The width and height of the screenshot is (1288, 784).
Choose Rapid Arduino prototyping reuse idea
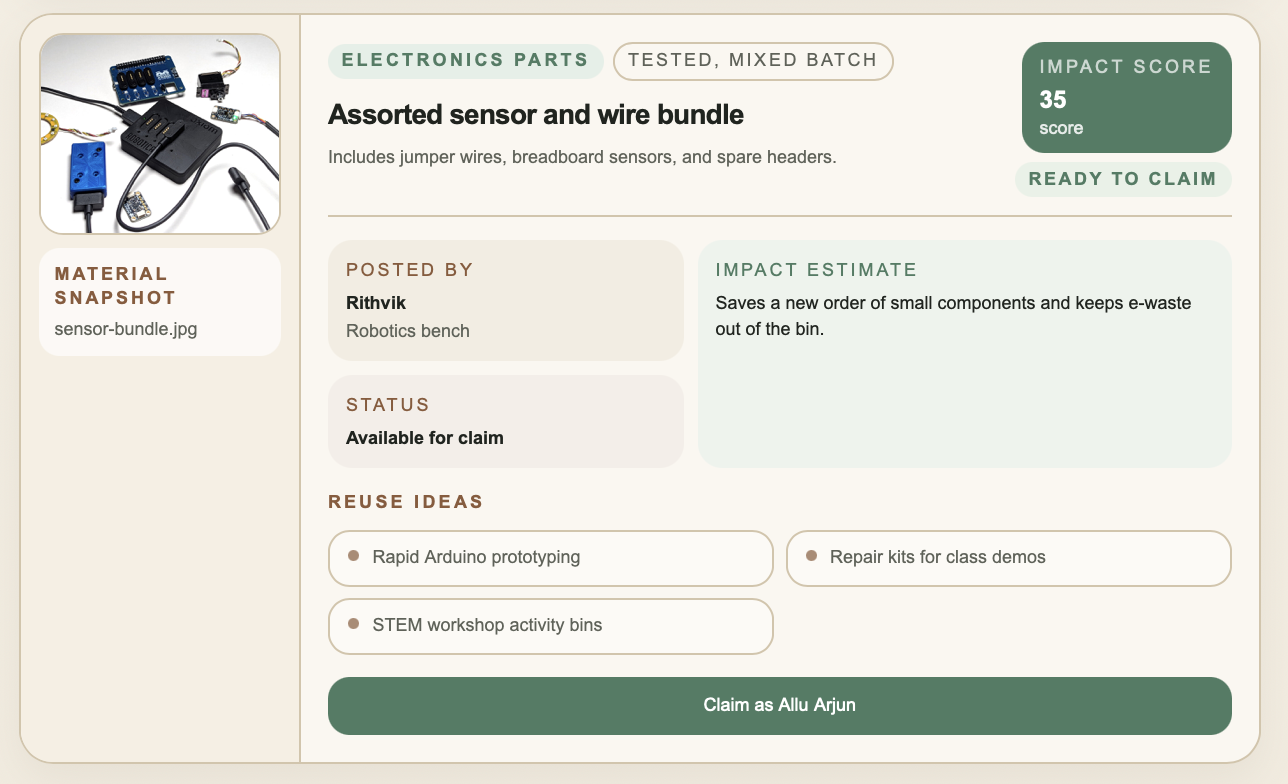(x=550, y=557)
